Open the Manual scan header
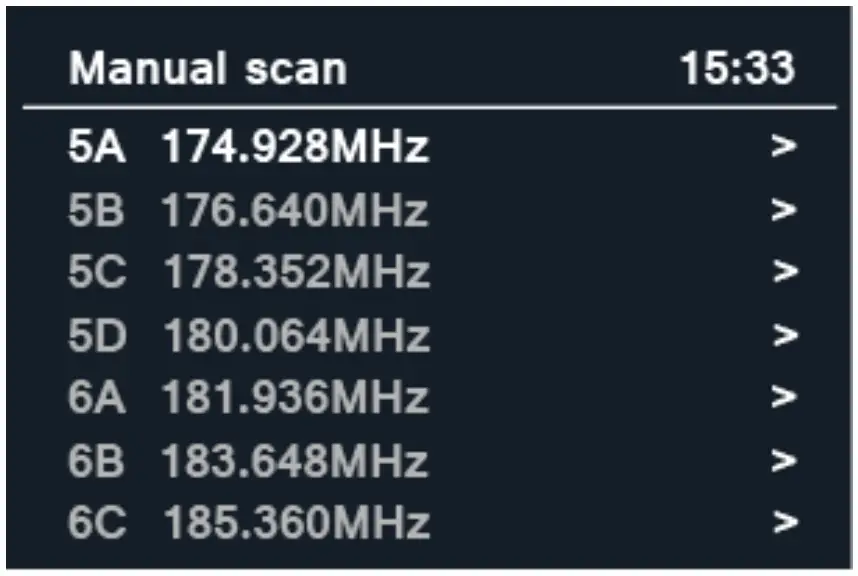 [x=205, y=70]
